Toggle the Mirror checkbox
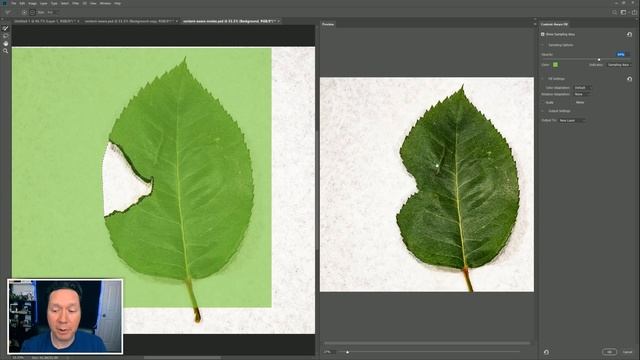 tap(573, 102)
